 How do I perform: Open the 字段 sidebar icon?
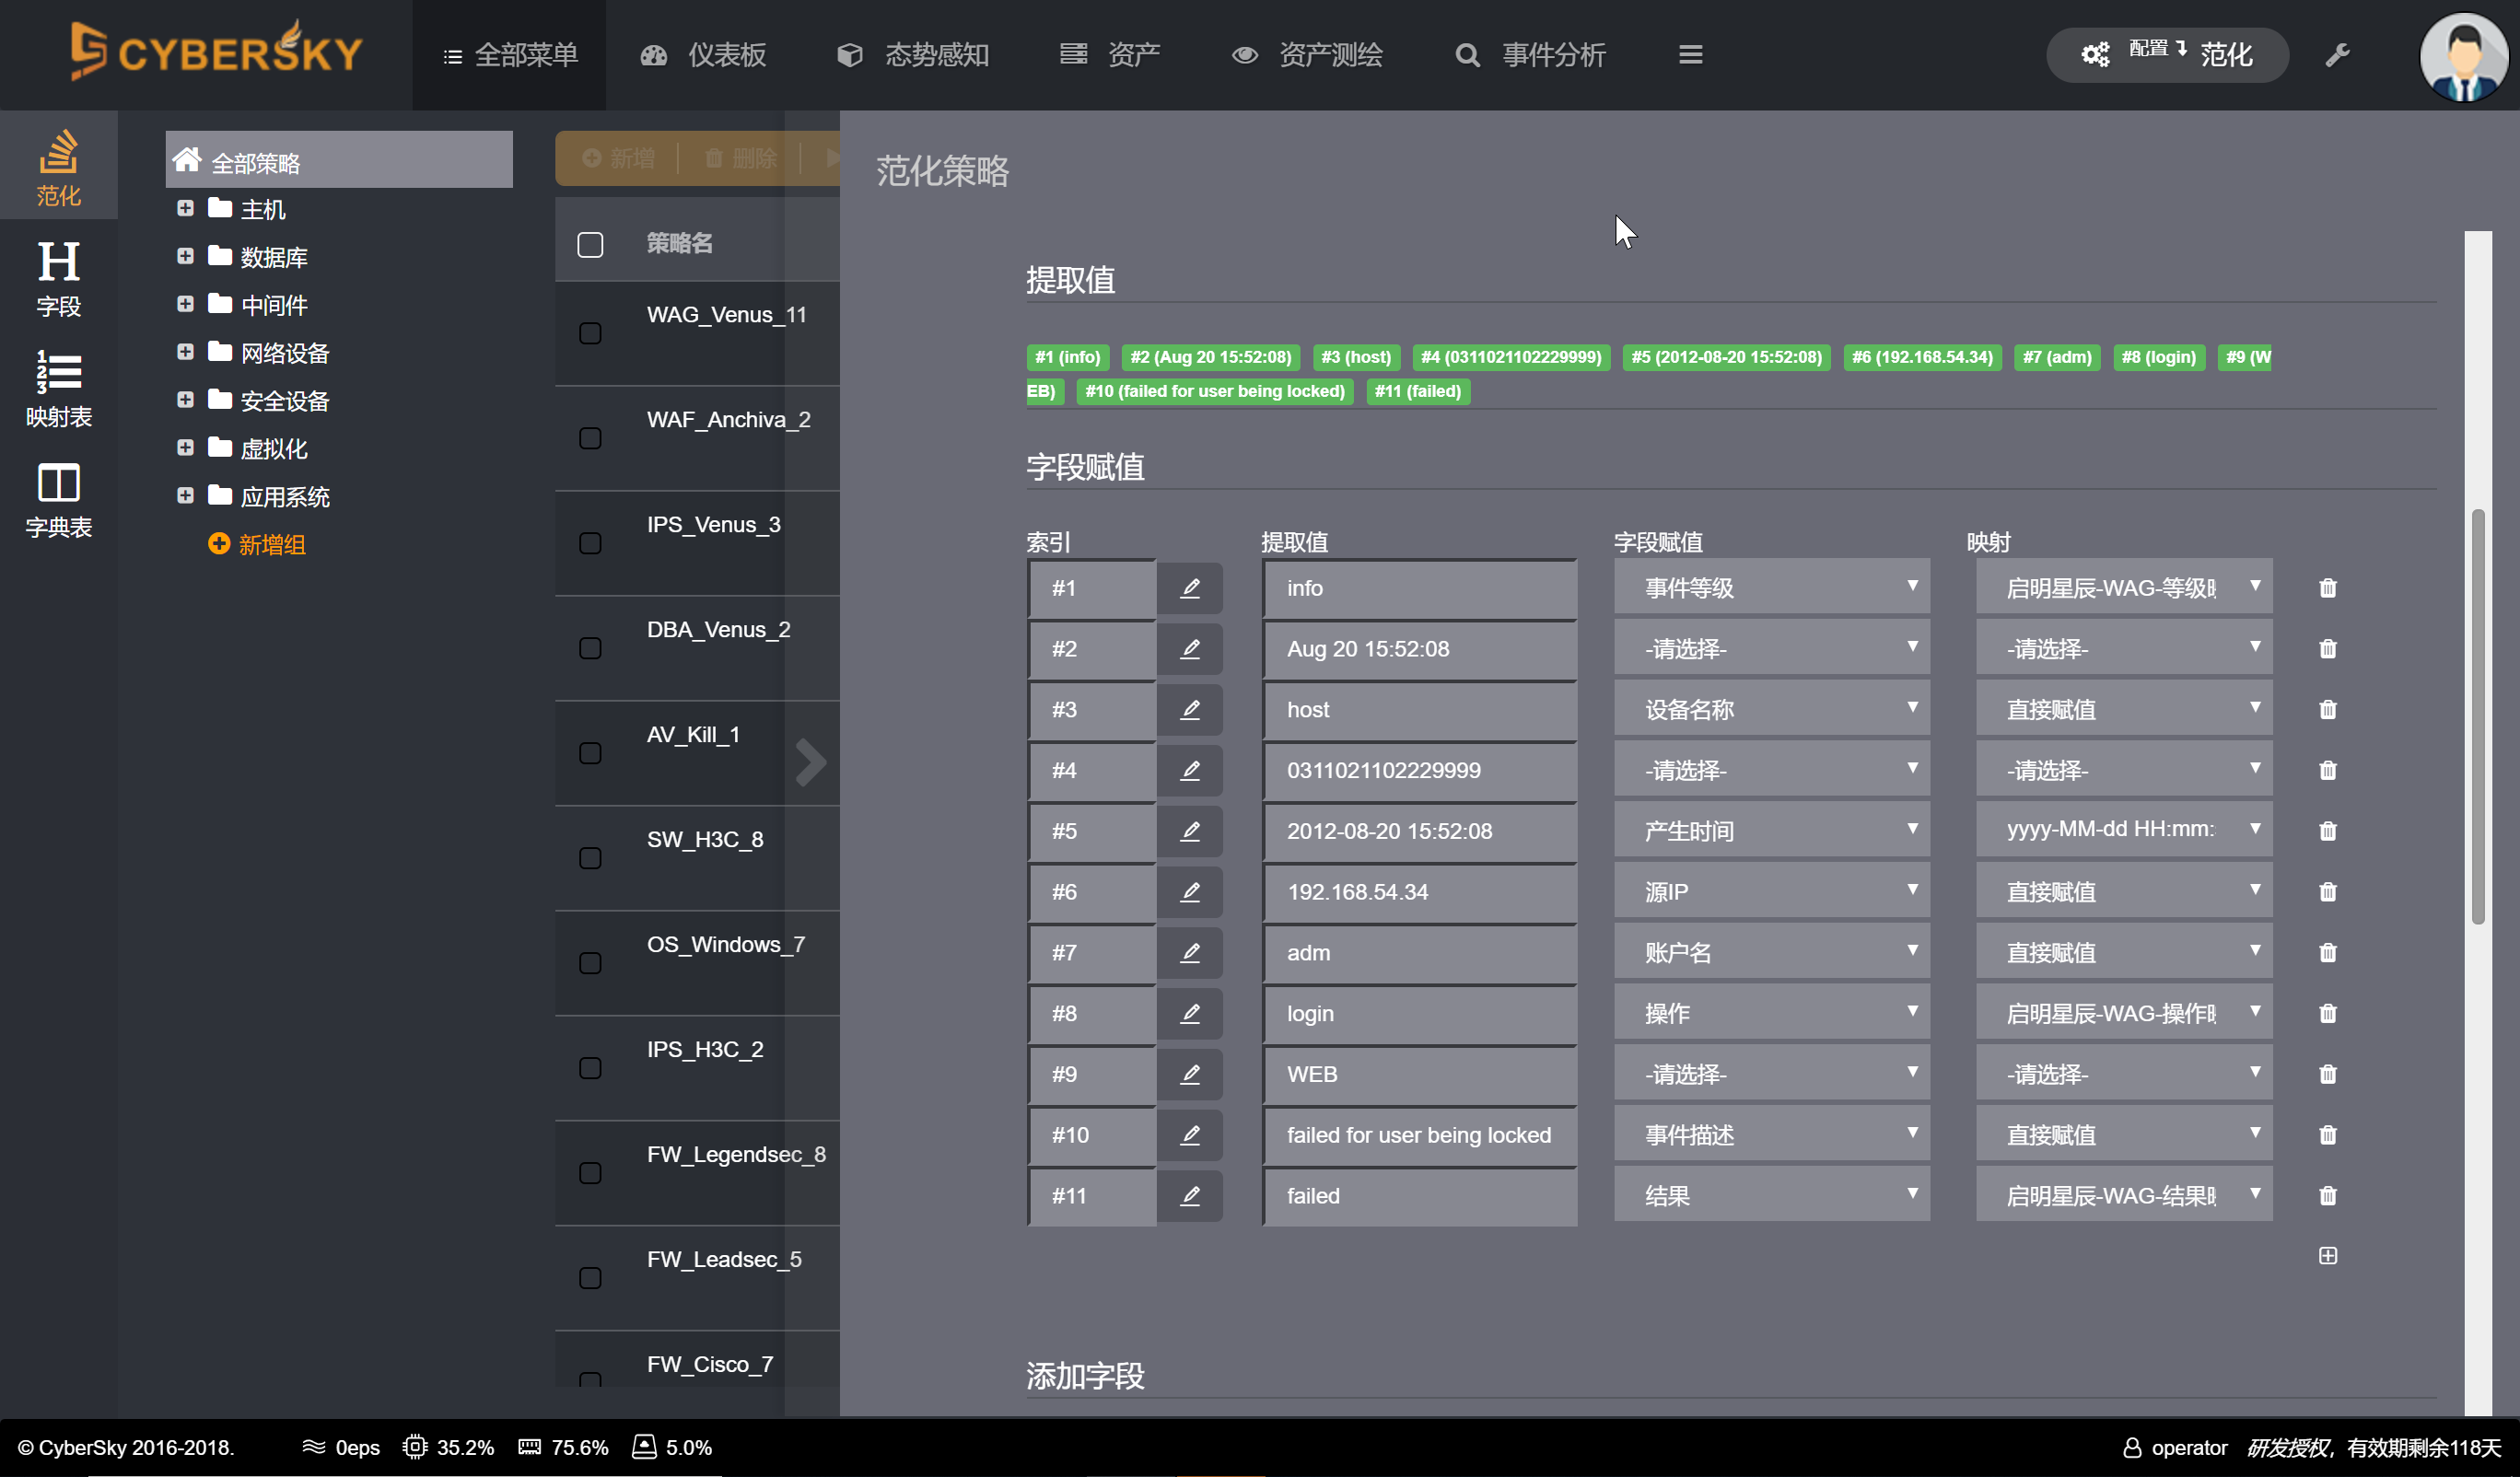(58, 278)
